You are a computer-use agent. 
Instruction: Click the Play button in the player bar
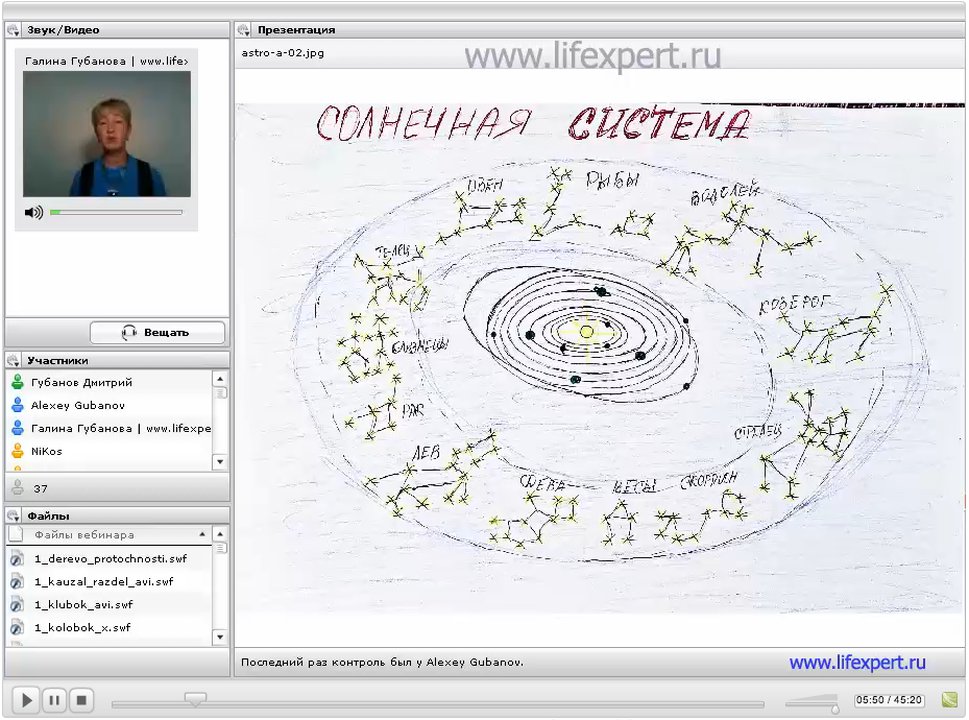(26, 700)
